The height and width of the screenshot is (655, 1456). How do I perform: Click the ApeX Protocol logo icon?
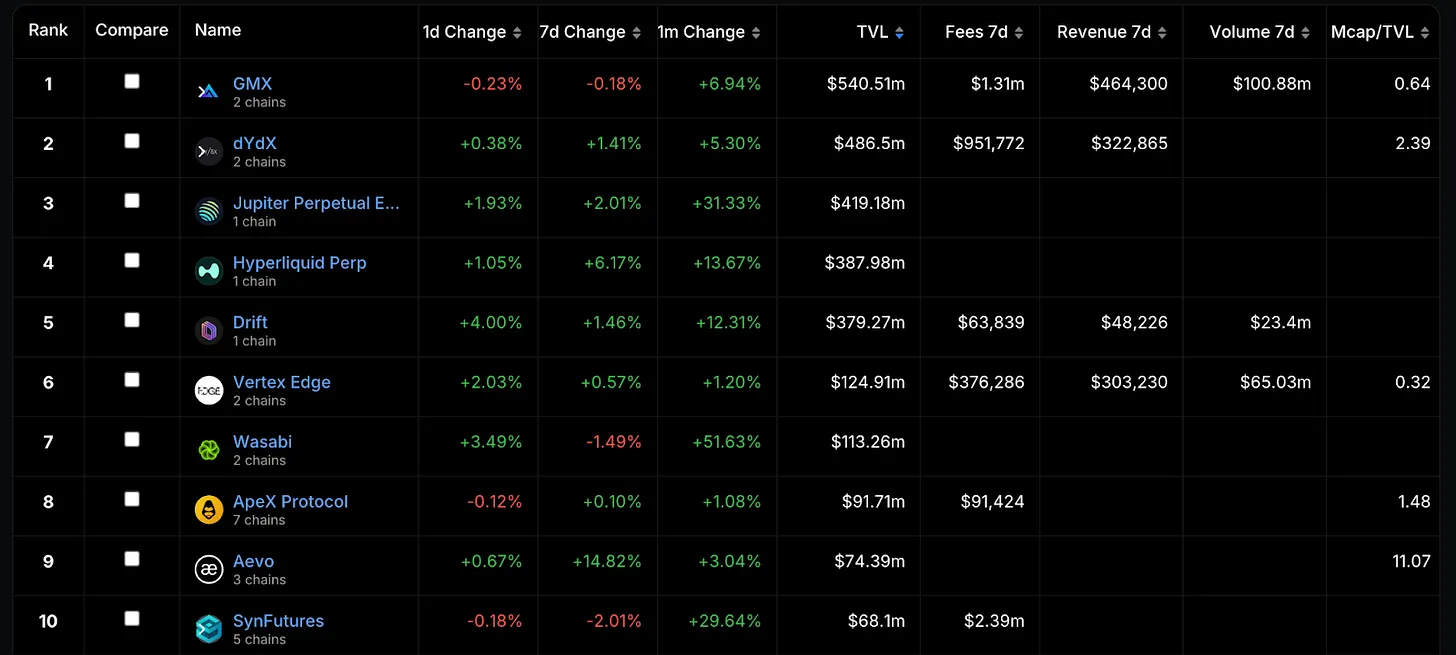(x=208, y=510)
